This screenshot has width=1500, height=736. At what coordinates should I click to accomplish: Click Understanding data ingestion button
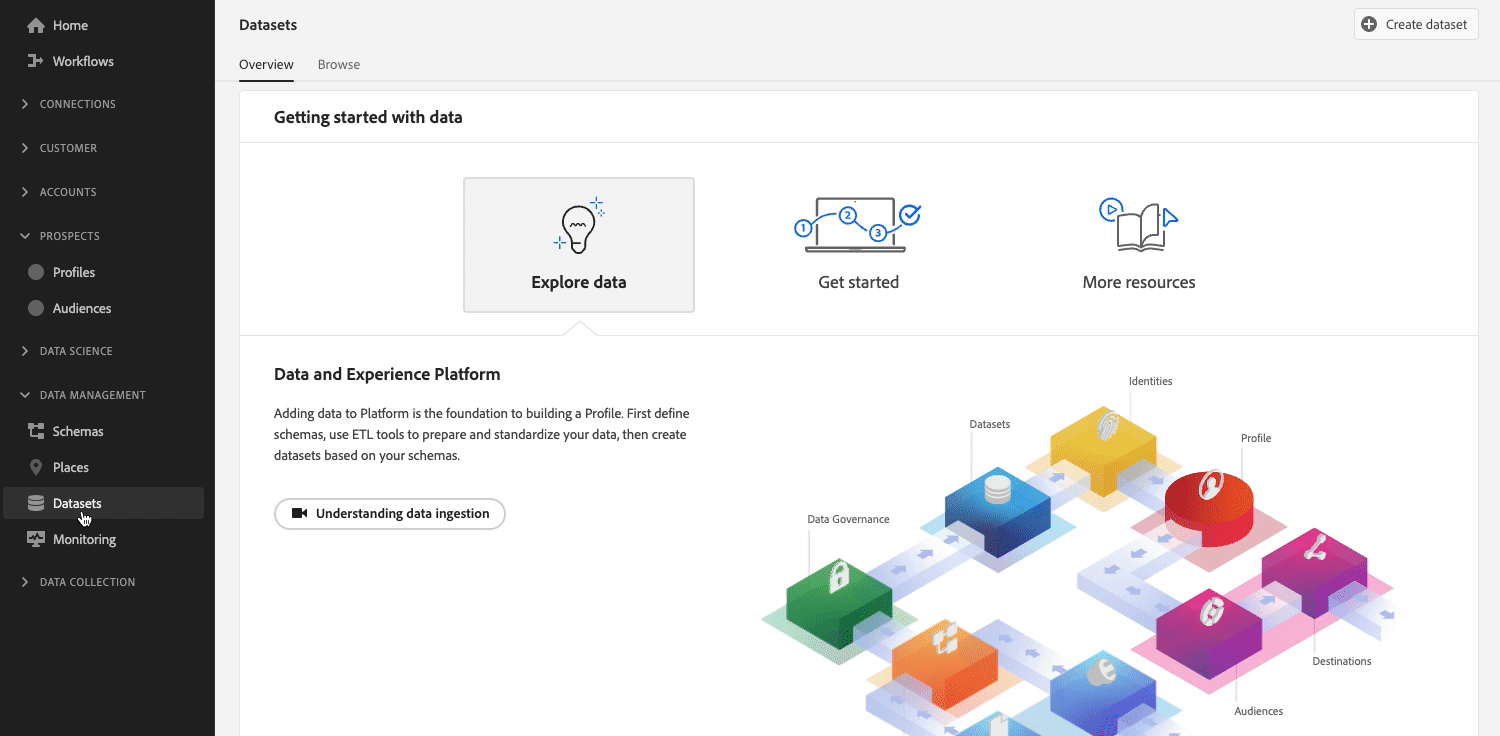point(390,514)
